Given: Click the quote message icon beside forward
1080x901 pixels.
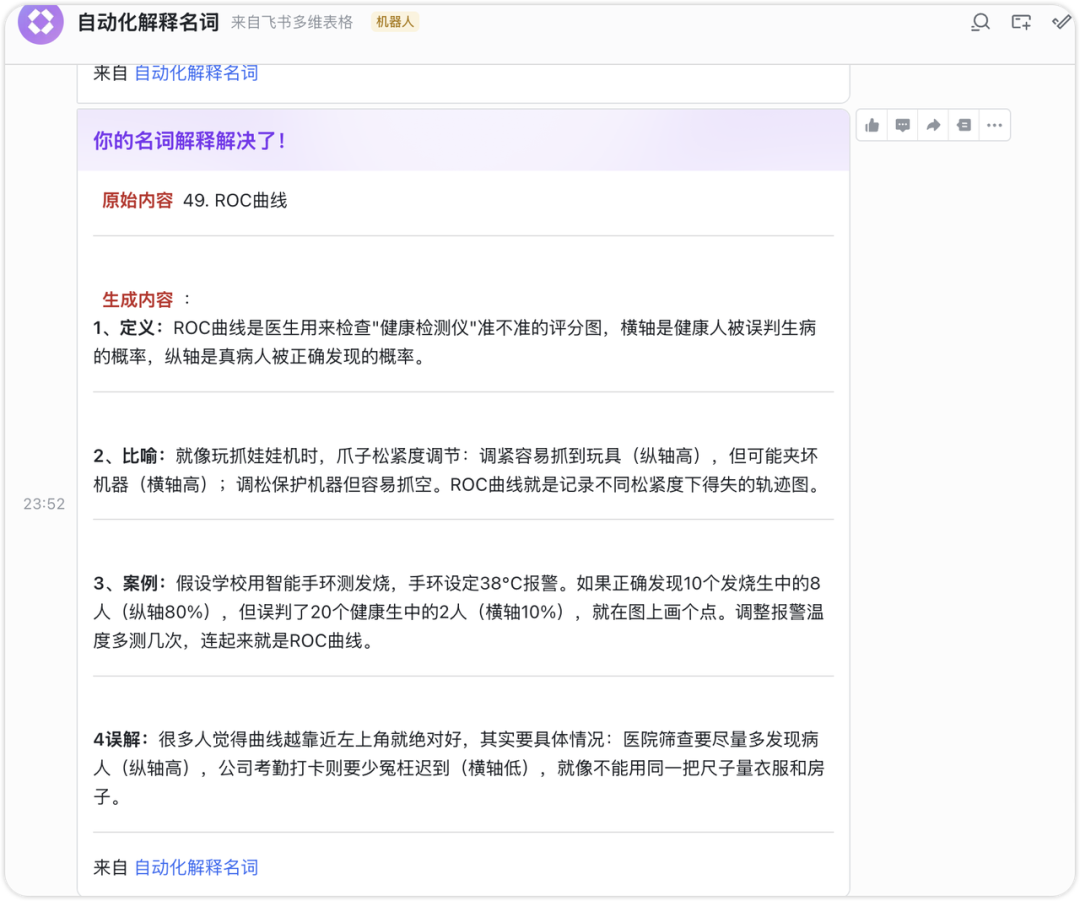Looking at the screenshot, I should (x=963, y=125).
